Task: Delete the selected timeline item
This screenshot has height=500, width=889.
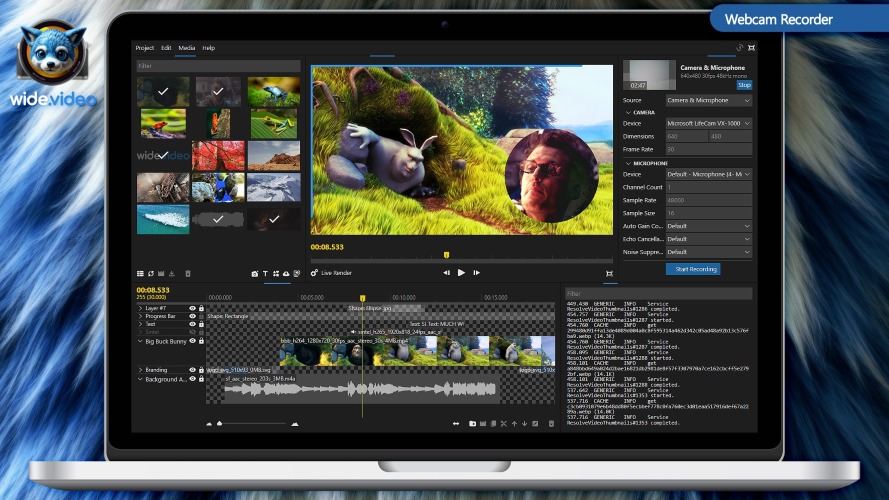Action: (x=551, y=423)
